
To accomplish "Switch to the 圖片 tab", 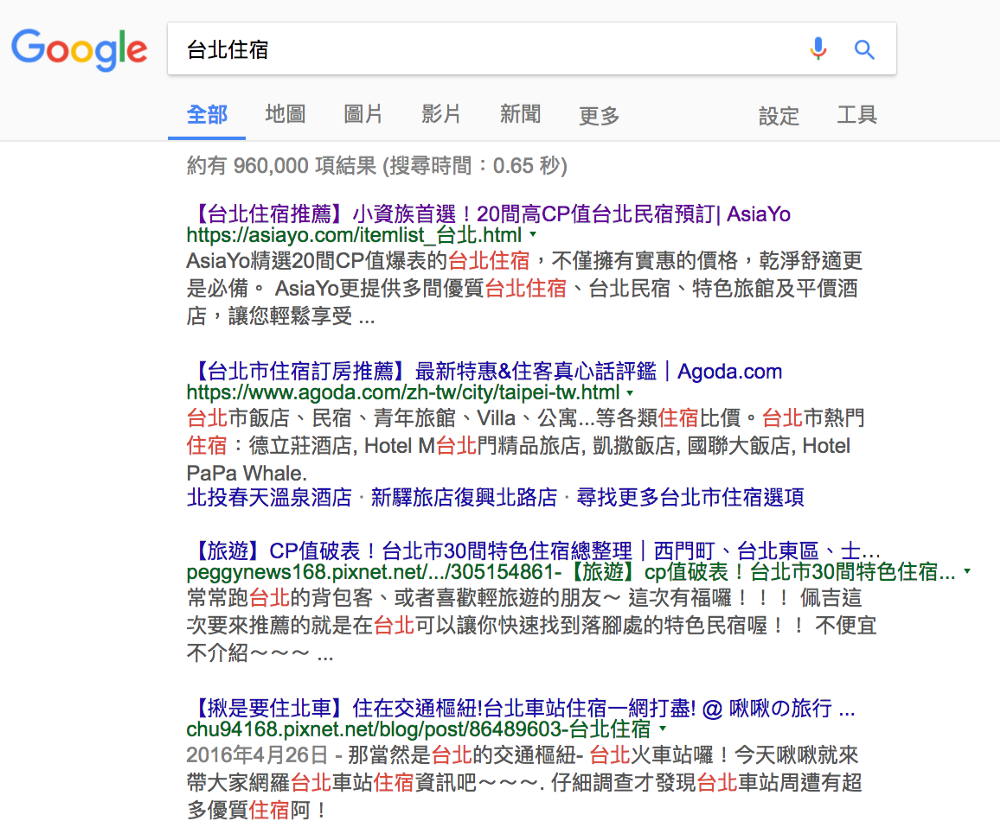I will [x=363, y=115].
